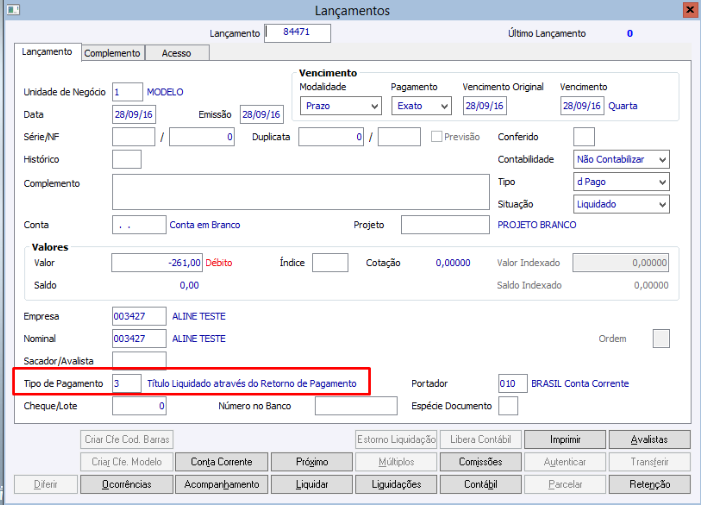
Task: Click the Ordem checkbox
Action: pyautogui.click(x=661, y=338)
